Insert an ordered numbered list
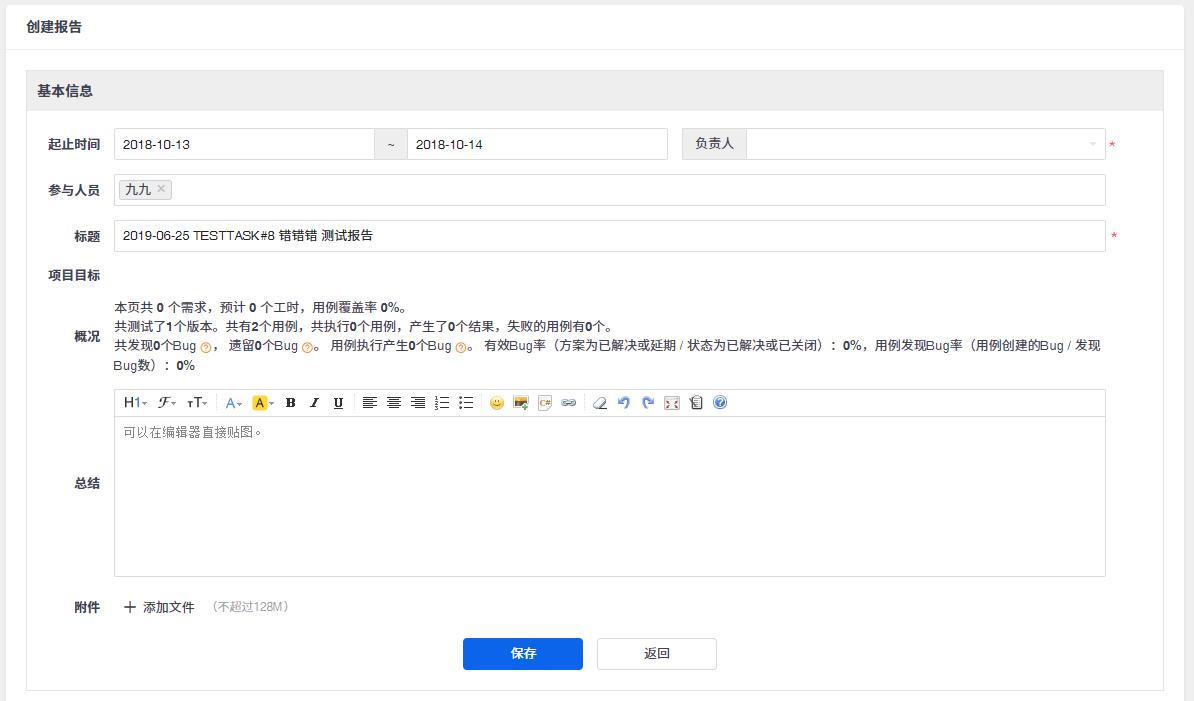The height and width of the screenshot is (701, 1194). (442, 403)
